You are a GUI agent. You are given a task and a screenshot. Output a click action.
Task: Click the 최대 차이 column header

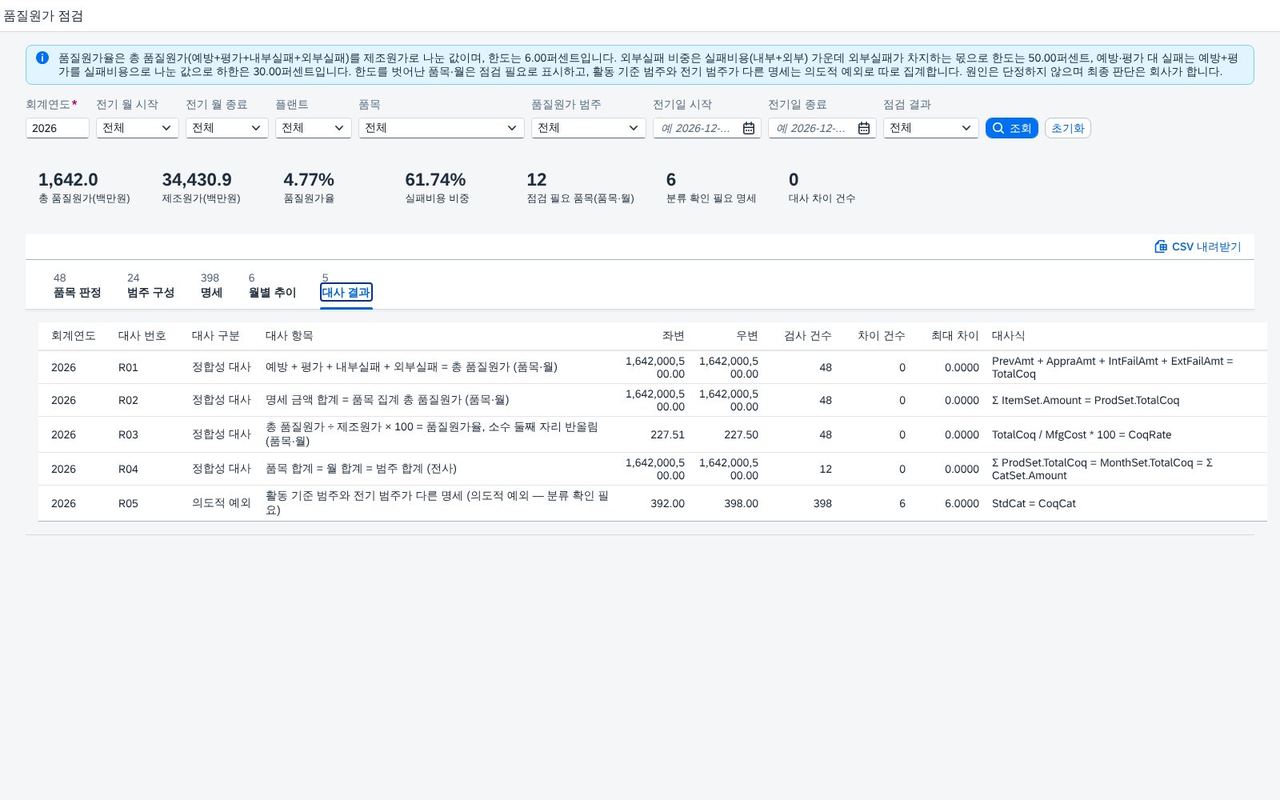(955, 336)
